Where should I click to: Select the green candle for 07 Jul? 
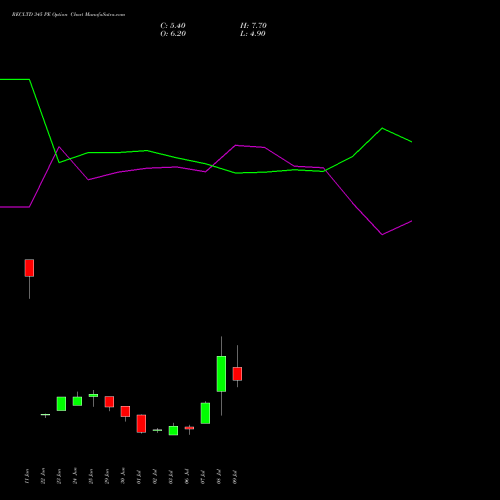click(x=205, y=413)
